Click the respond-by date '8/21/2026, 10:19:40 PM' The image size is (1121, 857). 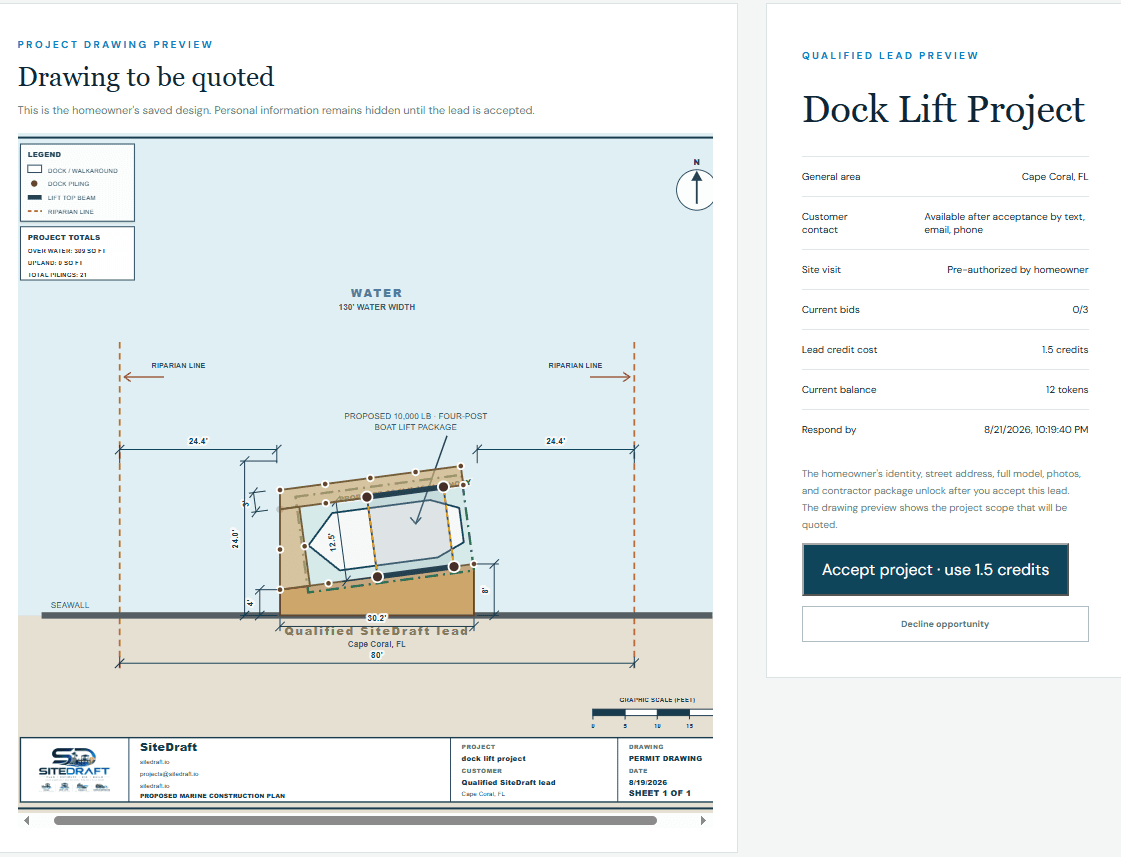point(1036,430)
